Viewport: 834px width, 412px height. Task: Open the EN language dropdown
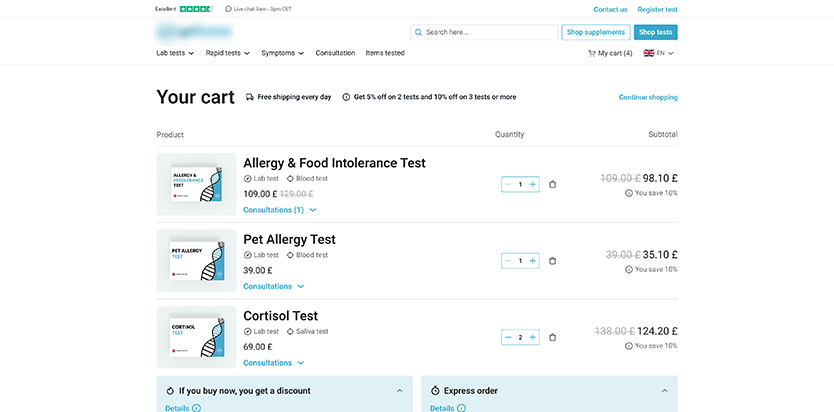click(659, 53)
